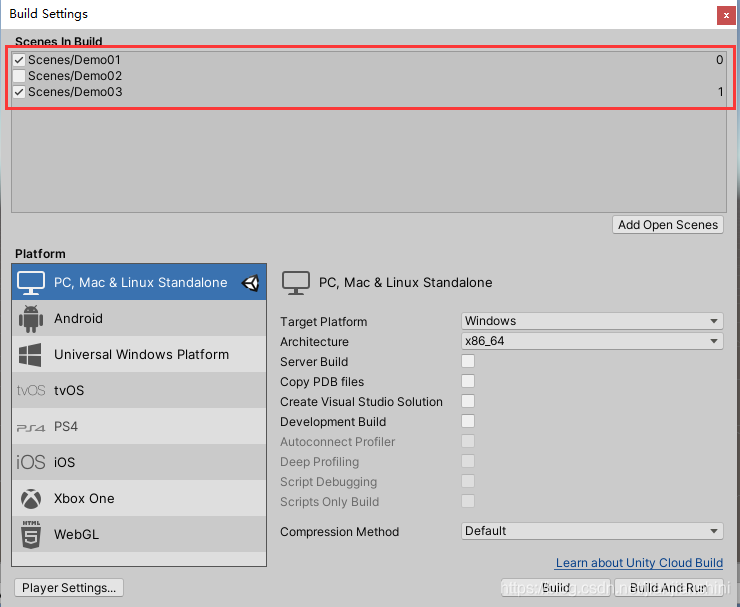Viewport: 740px width, 607px height.
Task: Enable the Server Build checkbox
Action: click(468, 361)
